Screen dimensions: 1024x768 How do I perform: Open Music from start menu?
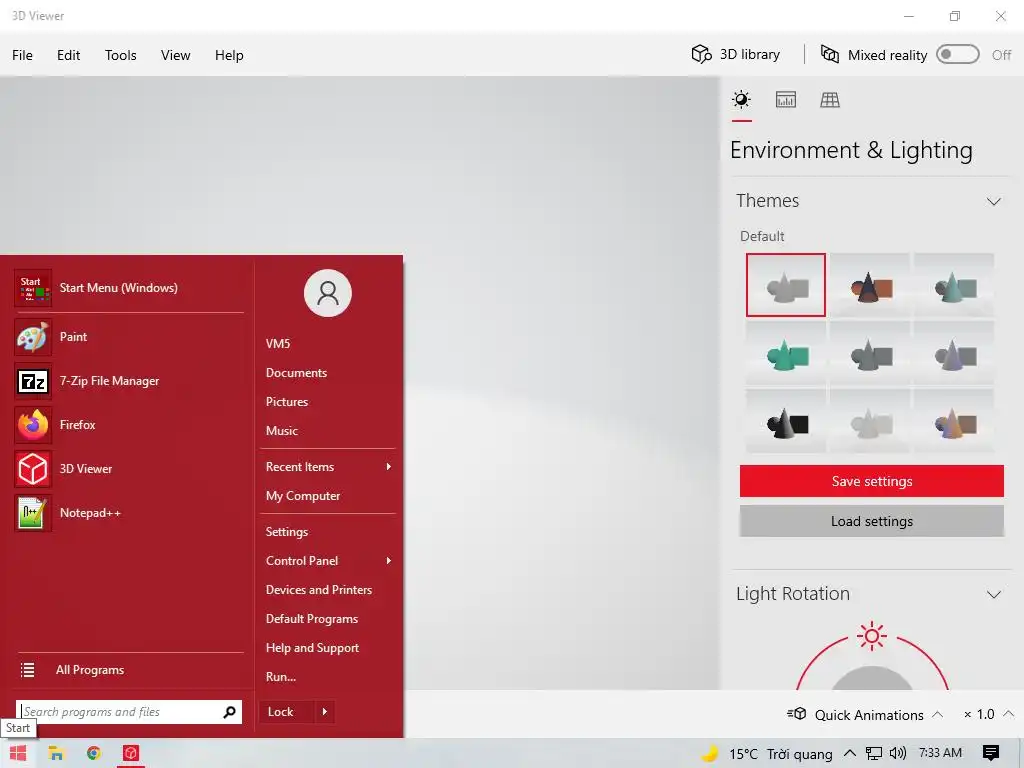pos(281,431)
